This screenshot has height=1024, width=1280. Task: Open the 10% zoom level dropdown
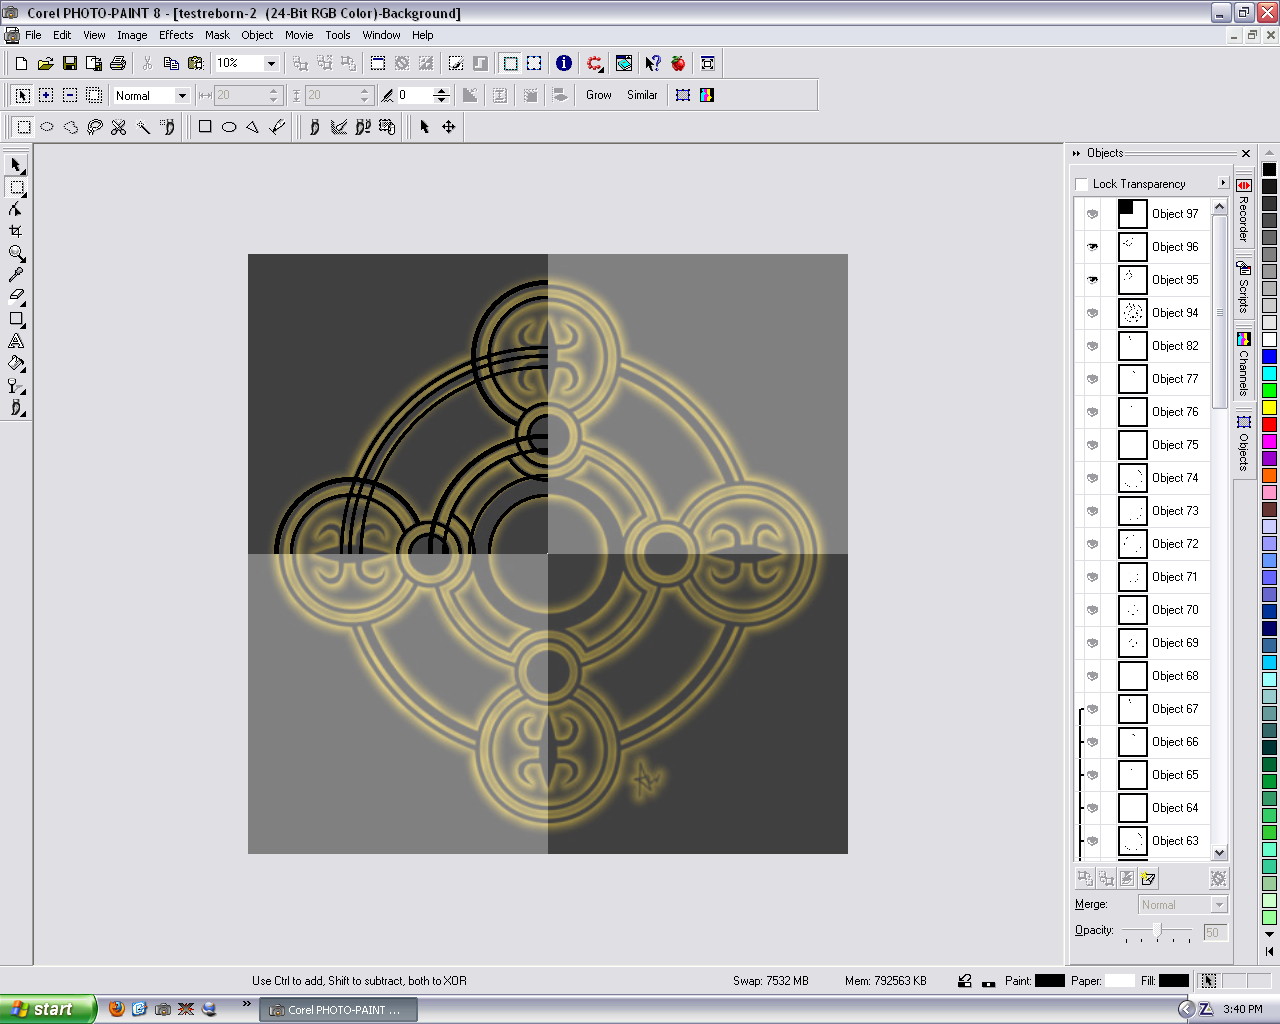[x=270, y=63]
